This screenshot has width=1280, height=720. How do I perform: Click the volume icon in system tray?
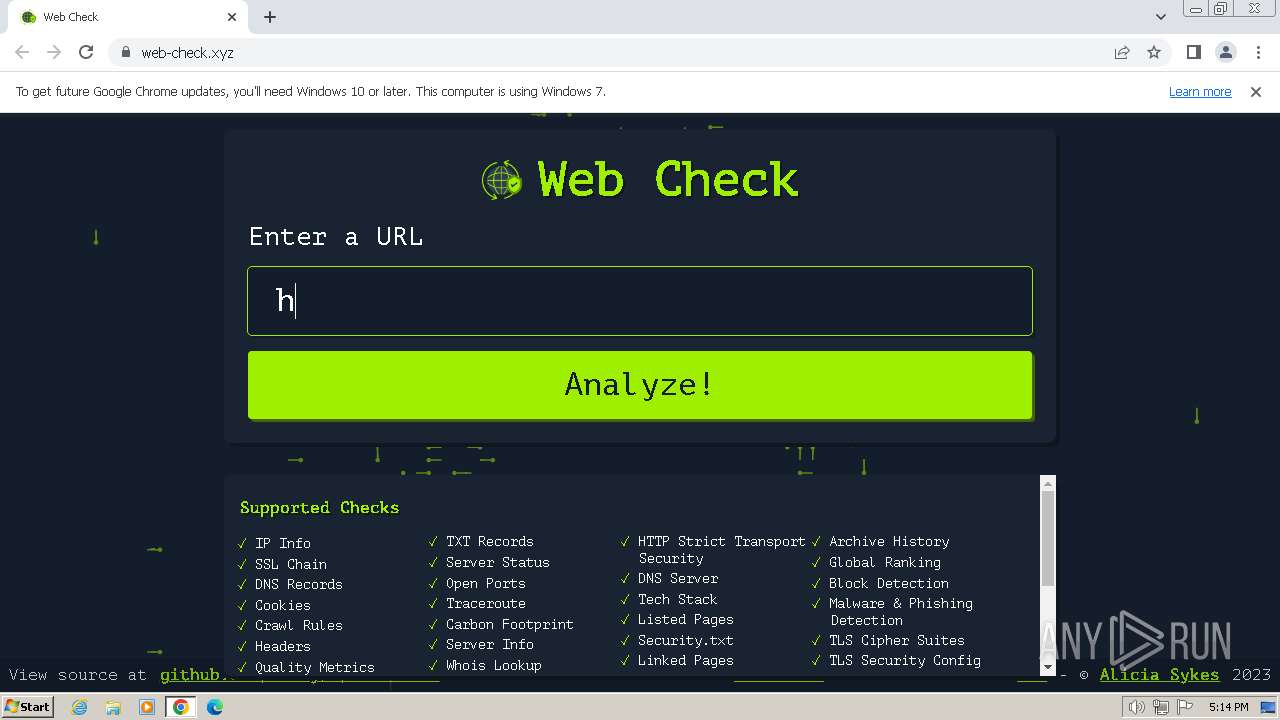1137,707
